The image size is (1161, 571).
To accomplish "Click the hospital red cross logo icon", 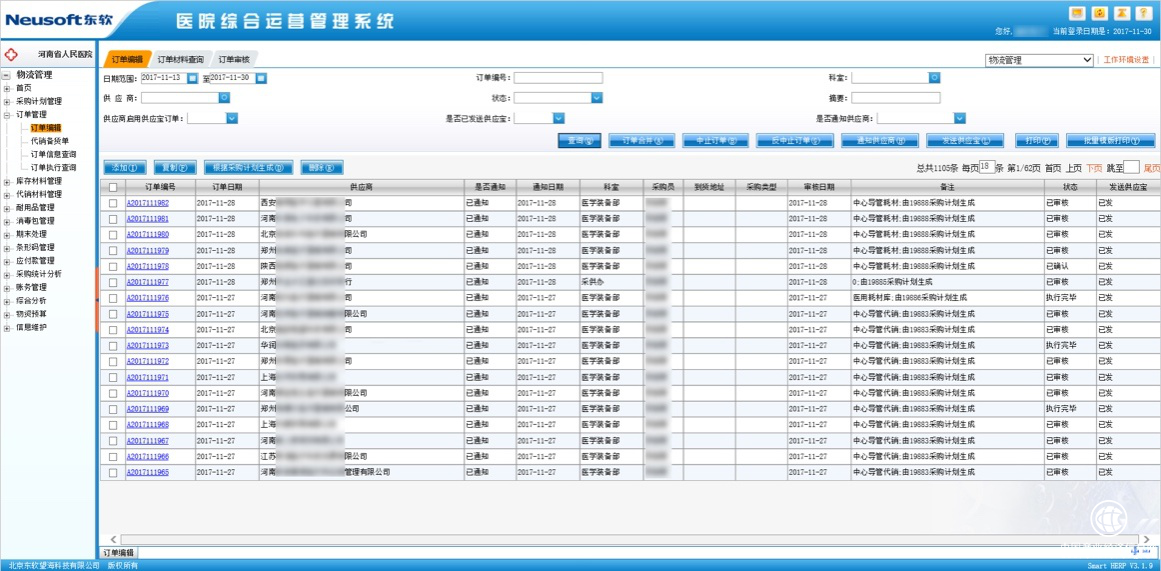I will (x=12, y=53).
